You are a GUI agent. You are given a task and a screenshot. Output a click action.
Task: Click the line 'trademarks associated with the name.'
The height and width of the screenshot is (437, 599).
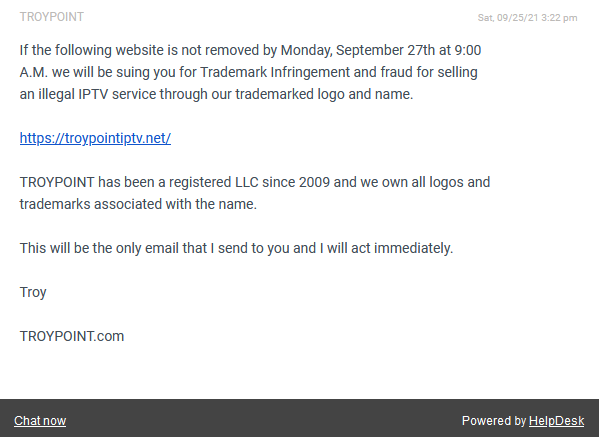click(138, 204)
